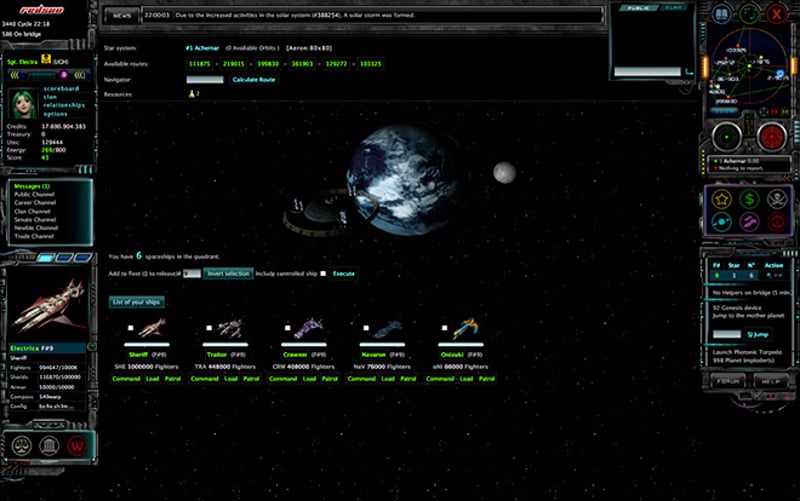Click the small grey moon

(x=504, y=172)
